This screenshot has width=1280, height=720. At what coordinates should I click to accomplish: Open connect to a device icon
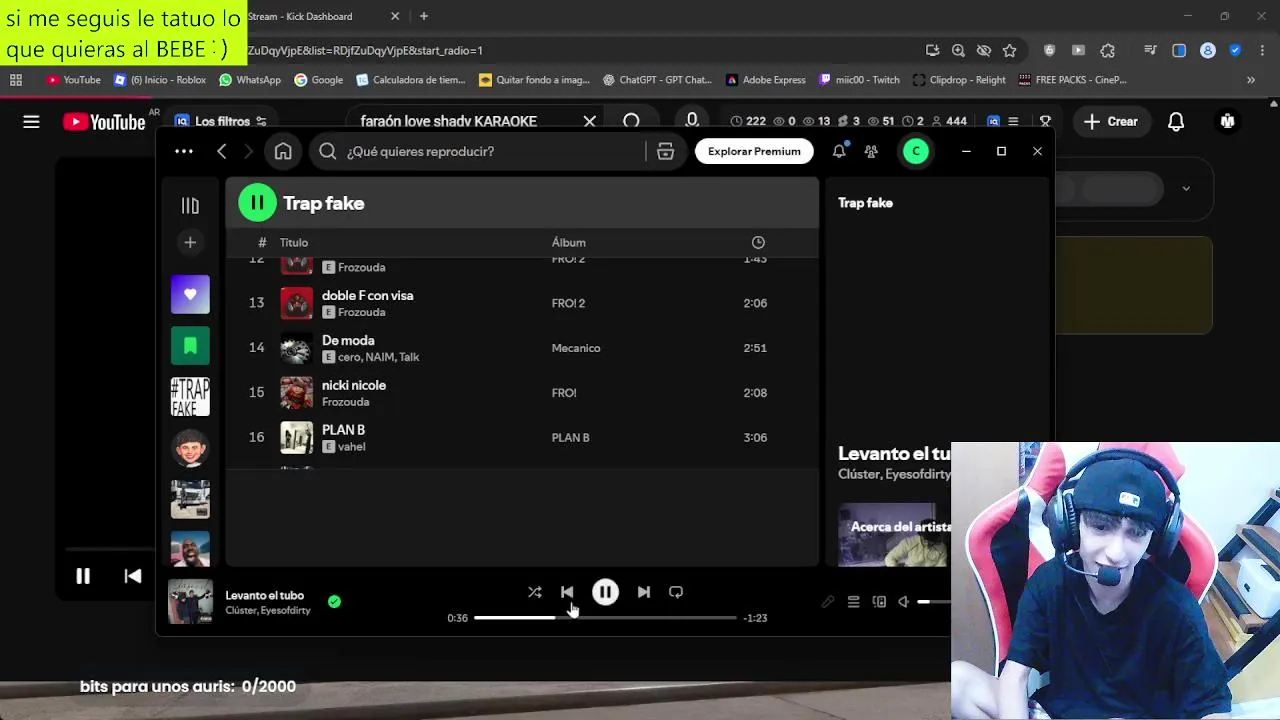point(879,602)
